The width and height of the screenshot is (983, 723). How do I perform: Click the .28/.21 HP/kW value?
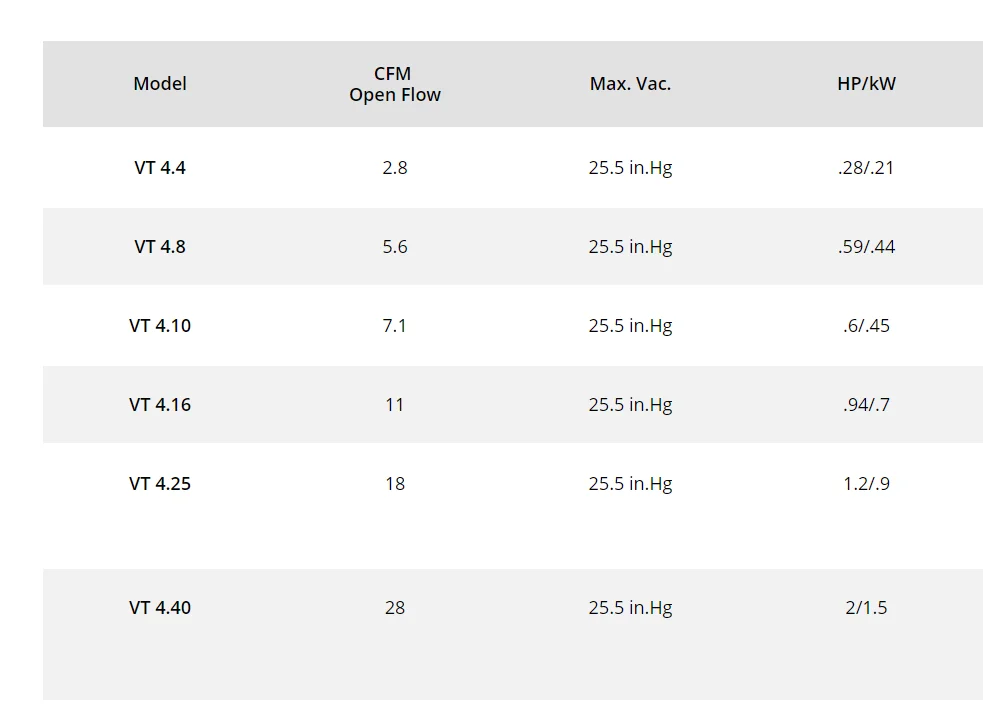866,167
